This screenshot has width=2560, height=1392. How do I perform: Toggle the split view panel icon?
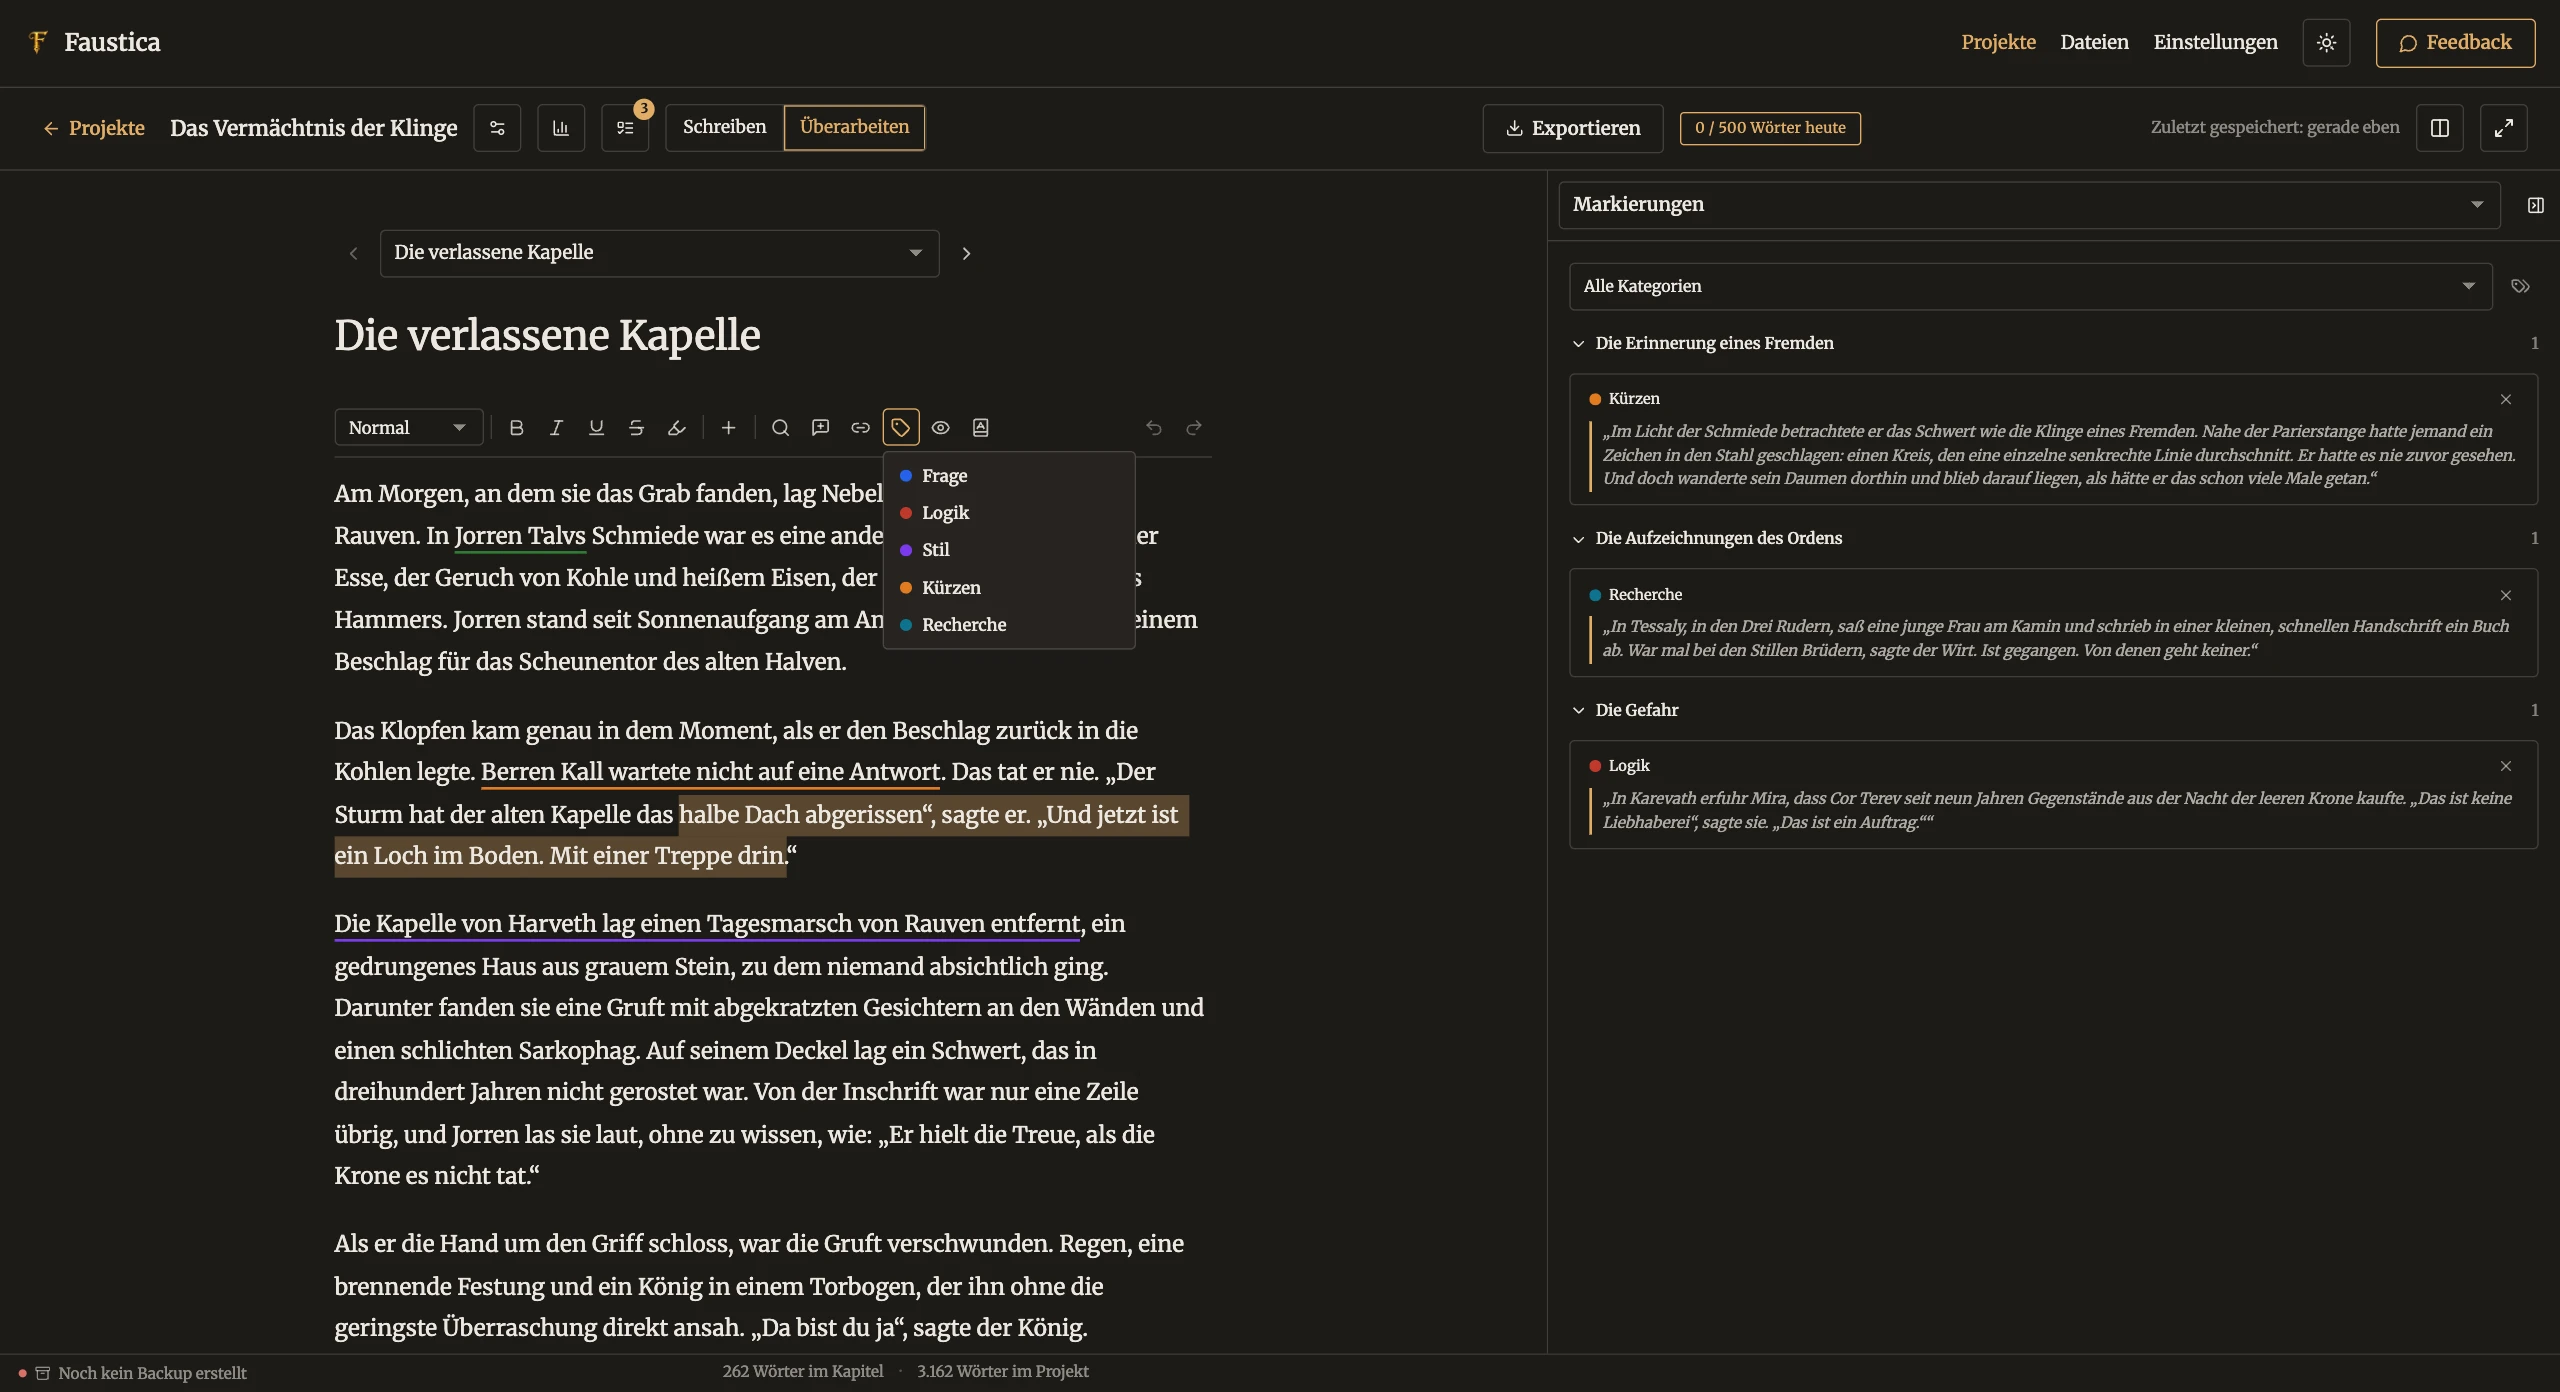[2440, 128]
